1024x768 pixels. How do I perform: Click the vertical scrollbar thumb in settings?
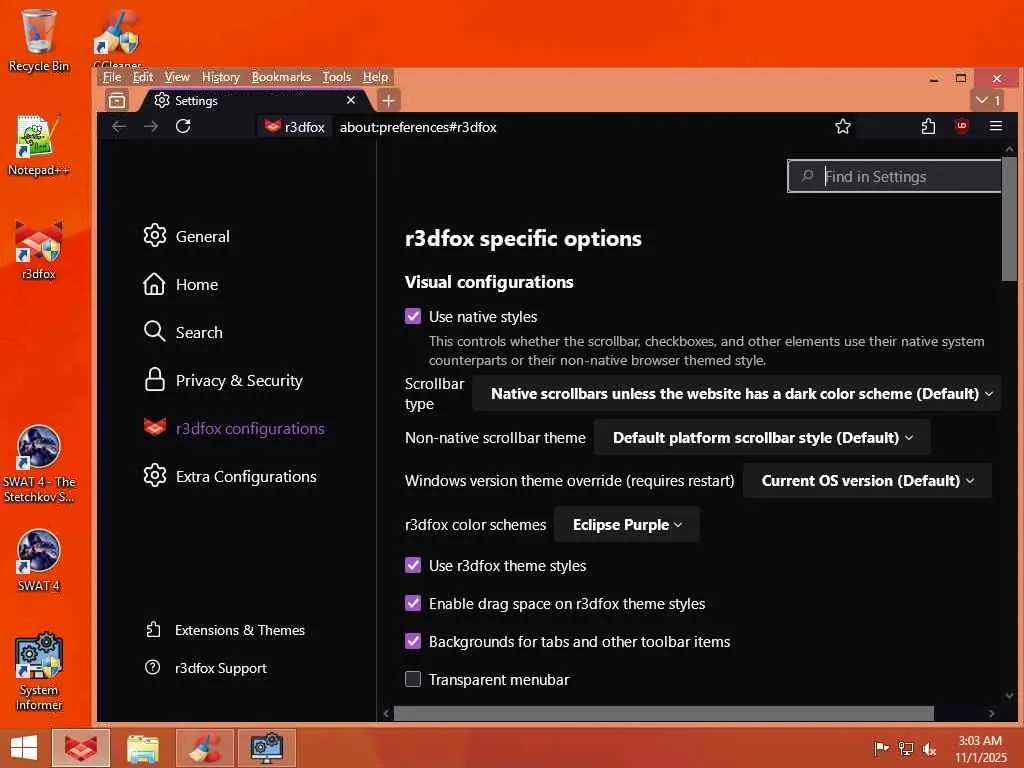[x=1010, y=219]
